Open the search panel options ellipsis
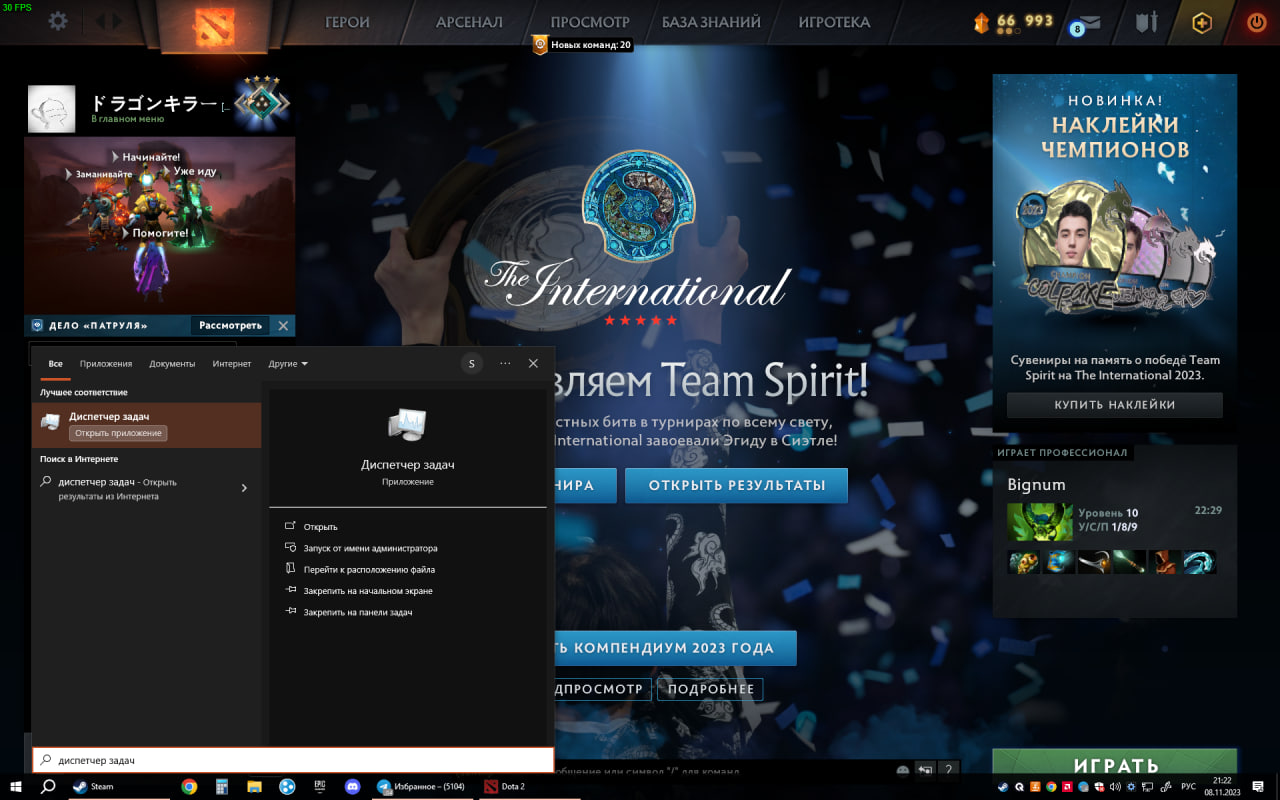The width and height of the screenshot is (1280, 800). pyautogui.click(x=505, y=363)
